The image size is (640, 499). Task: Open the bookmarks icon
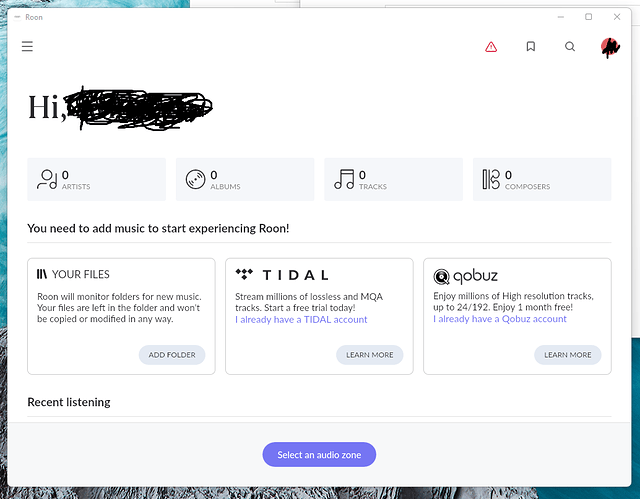pos(531,47)
